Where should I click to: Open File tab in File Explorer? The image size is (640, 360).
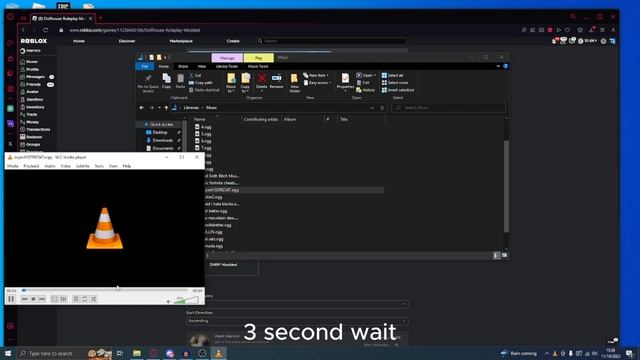click(145, 66)
